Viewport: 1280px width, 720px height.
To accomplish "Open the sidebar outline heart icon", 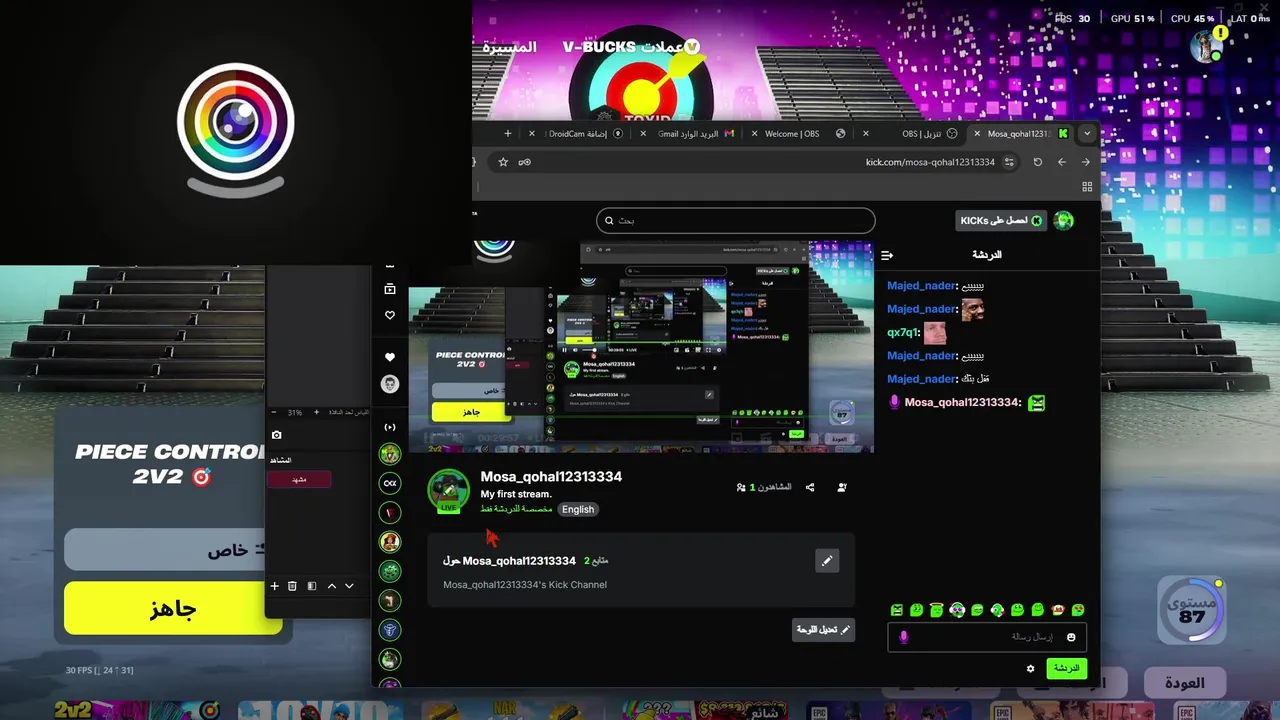I will pos(390,315).
